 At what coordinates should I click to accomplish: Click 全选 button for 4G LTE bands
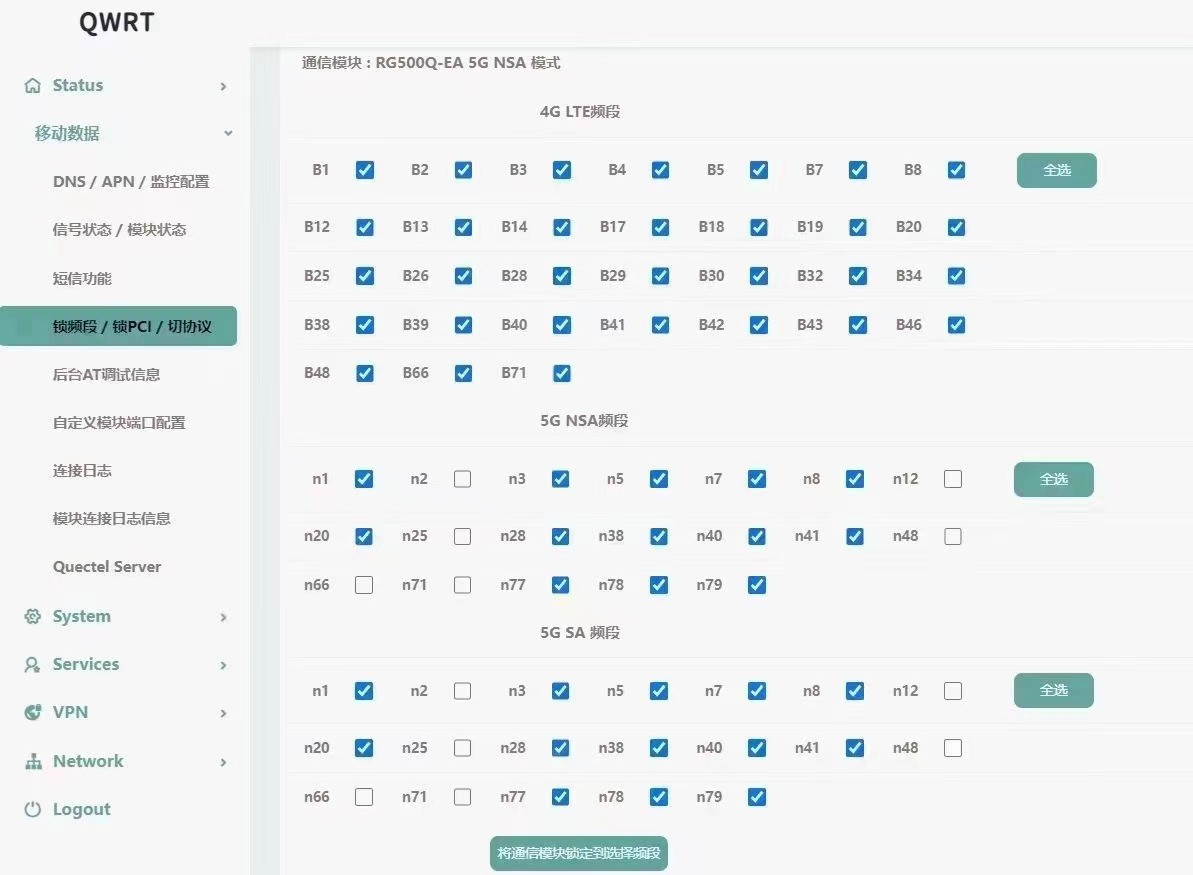point(1056,170)
